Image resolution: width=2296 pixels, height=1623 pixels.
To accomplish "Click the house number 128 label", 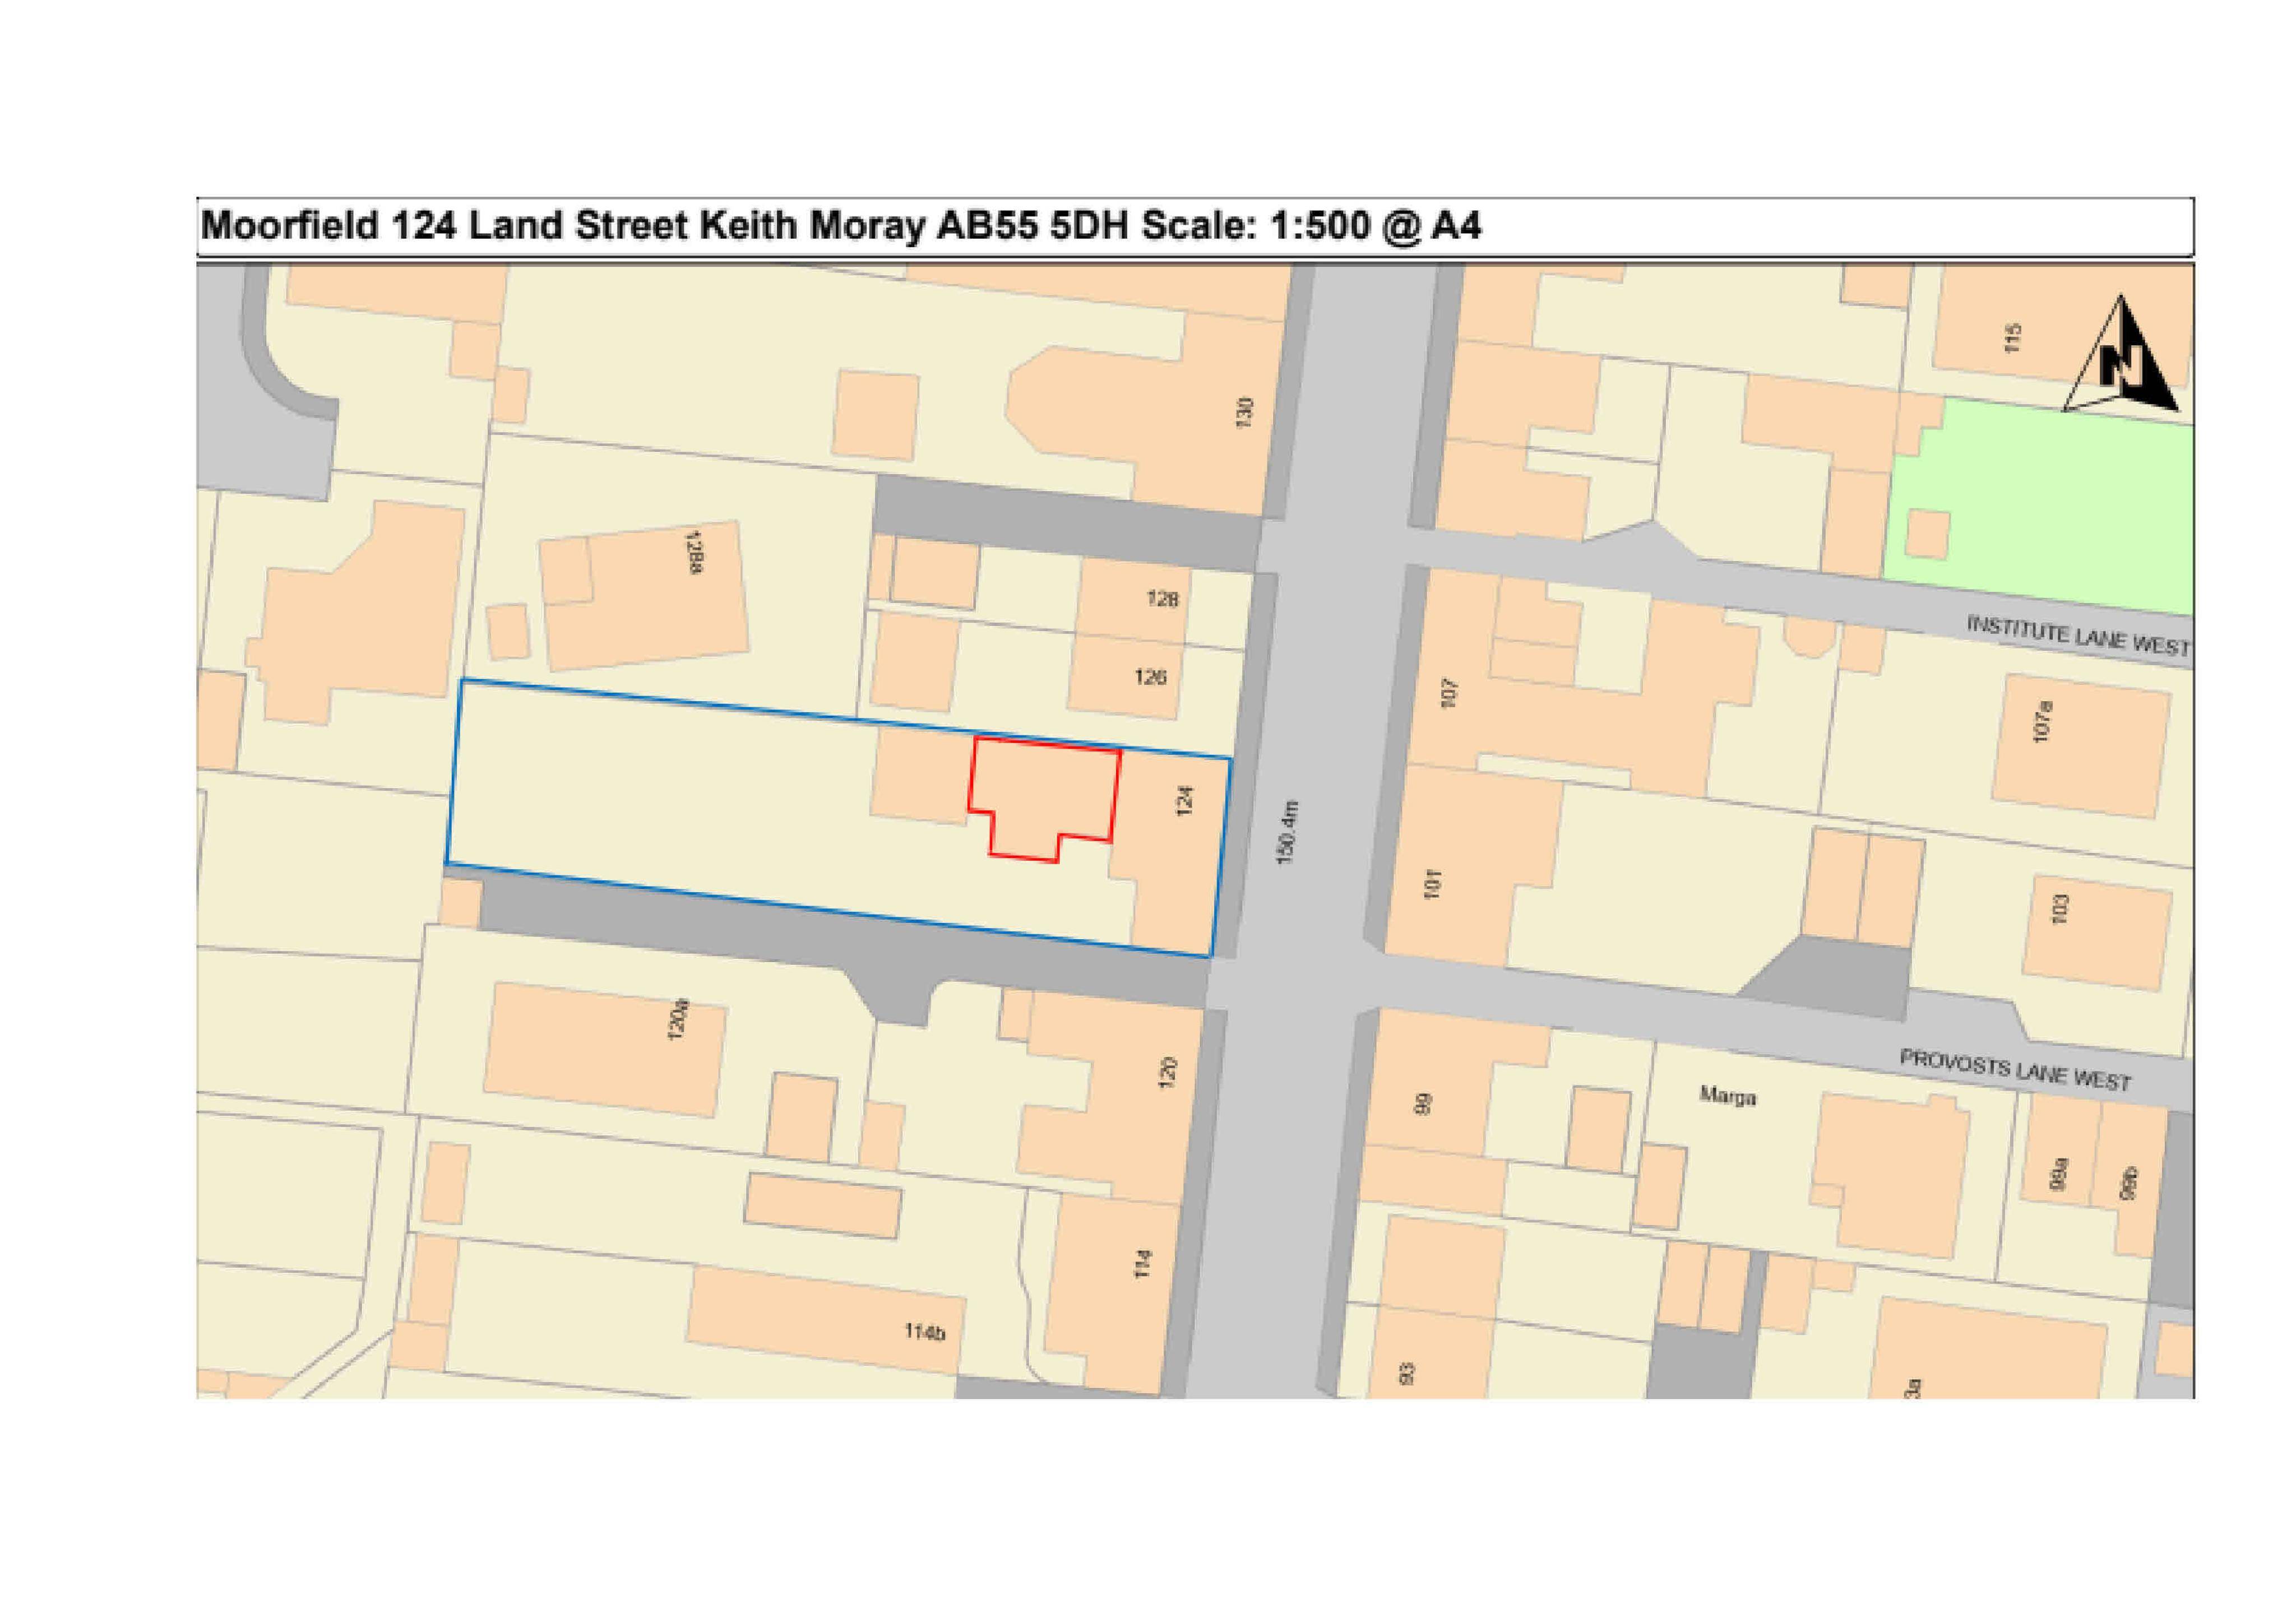I will [1162, 599].
